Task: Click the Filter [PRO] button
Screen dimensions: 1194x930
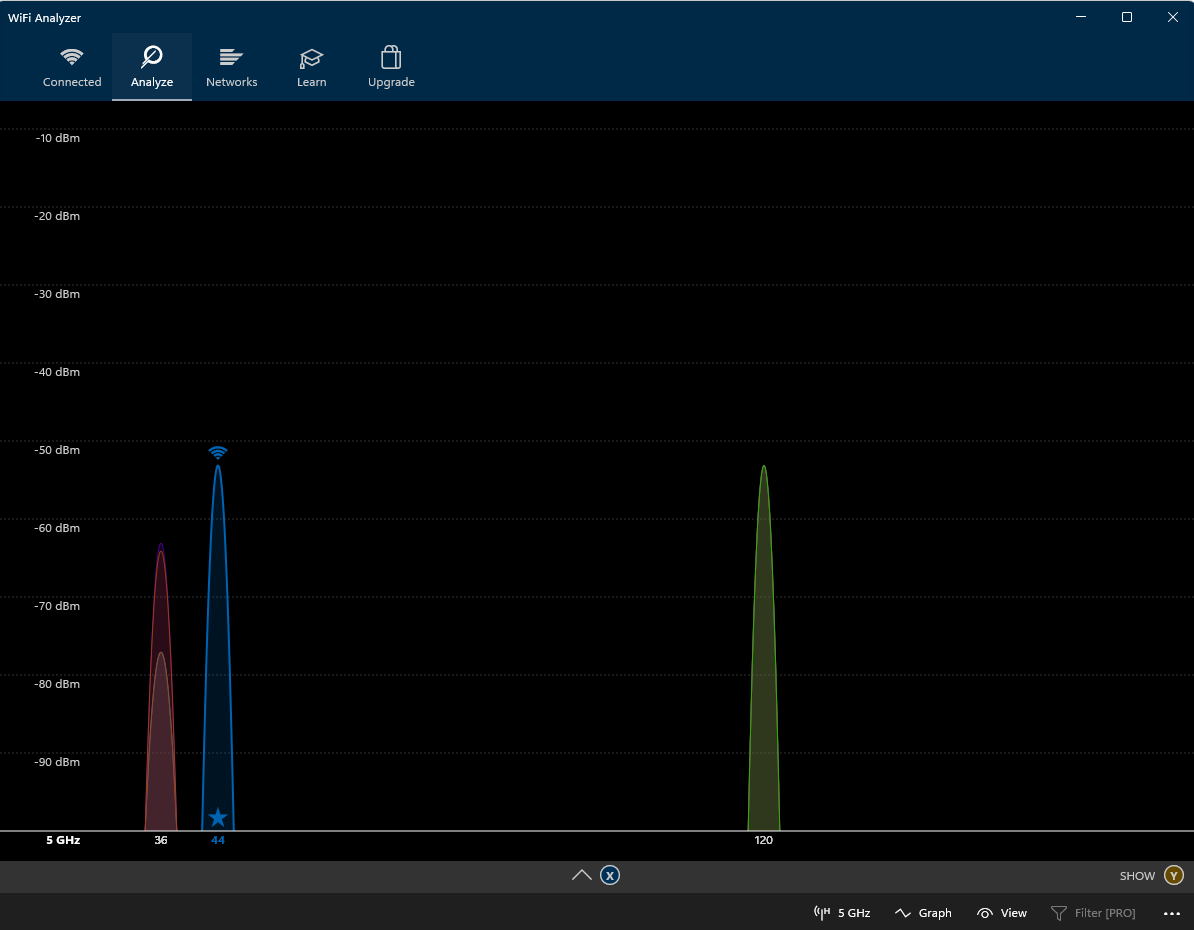Action: coord(1093,913)
